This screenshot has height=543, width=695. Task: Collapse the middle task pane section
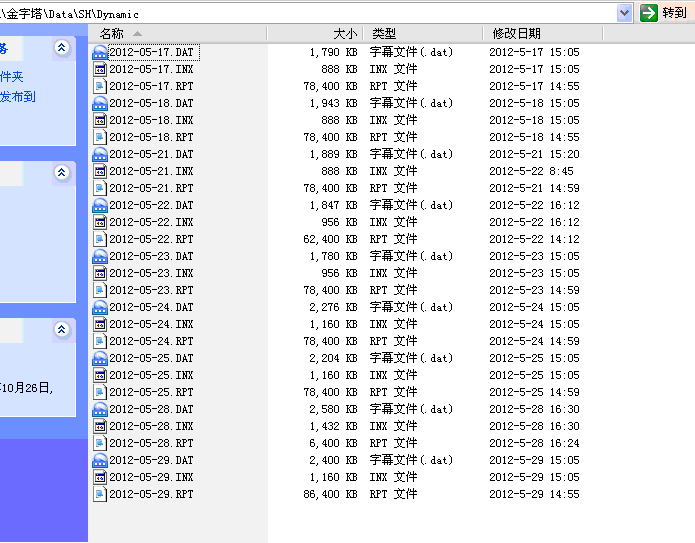coord(62,172)
